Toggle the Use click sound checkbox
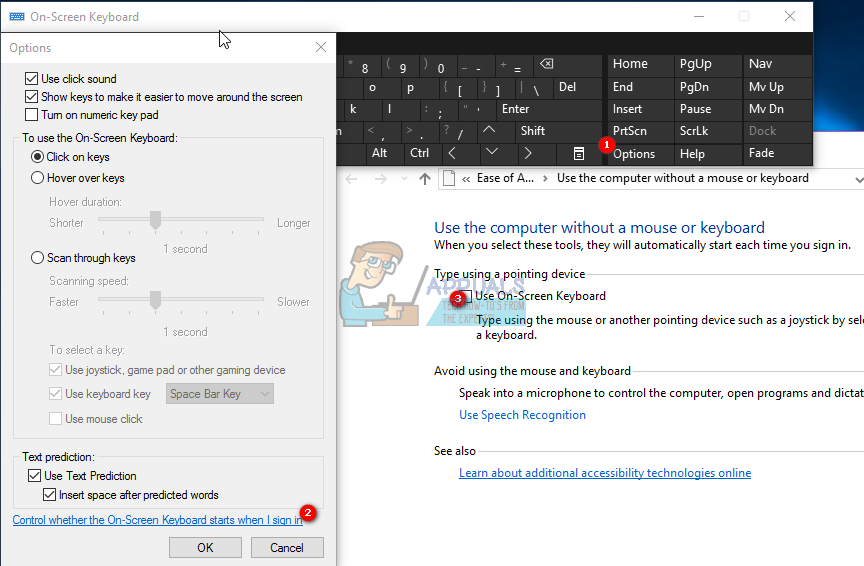 (31, 79)
